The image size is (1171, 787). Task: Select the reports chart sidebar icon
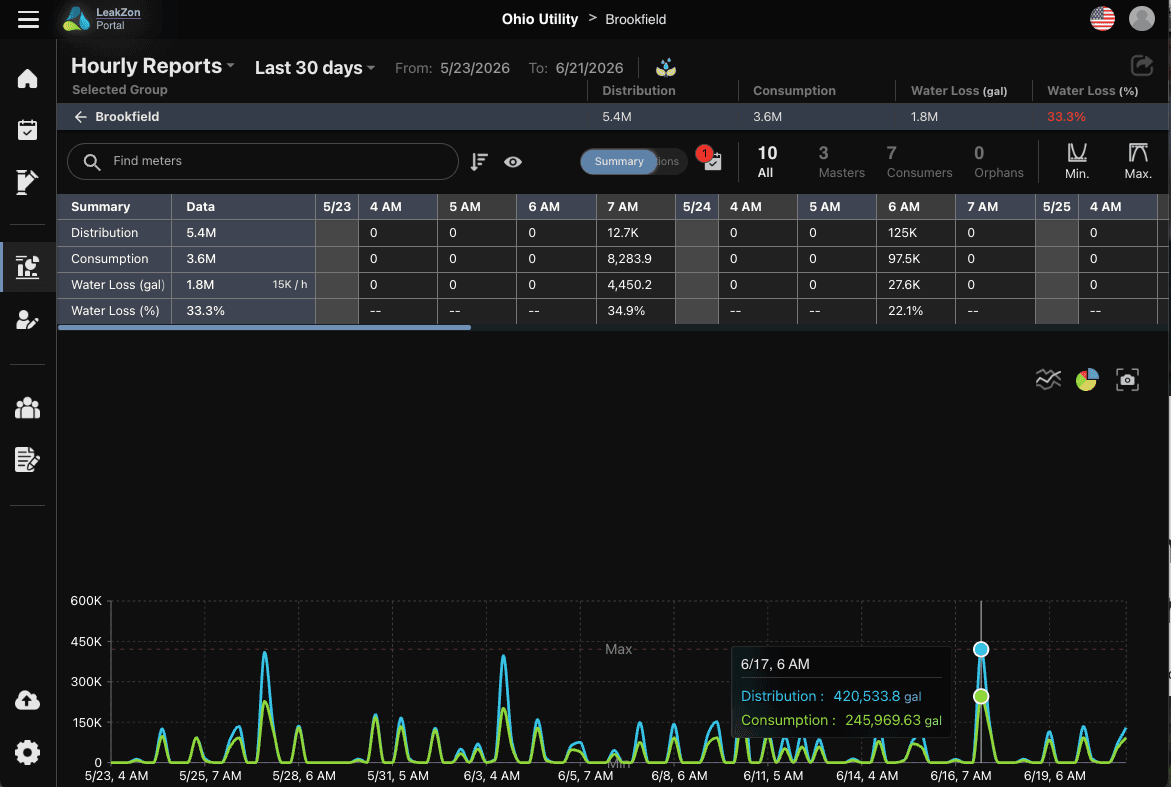tap(28, 267)
